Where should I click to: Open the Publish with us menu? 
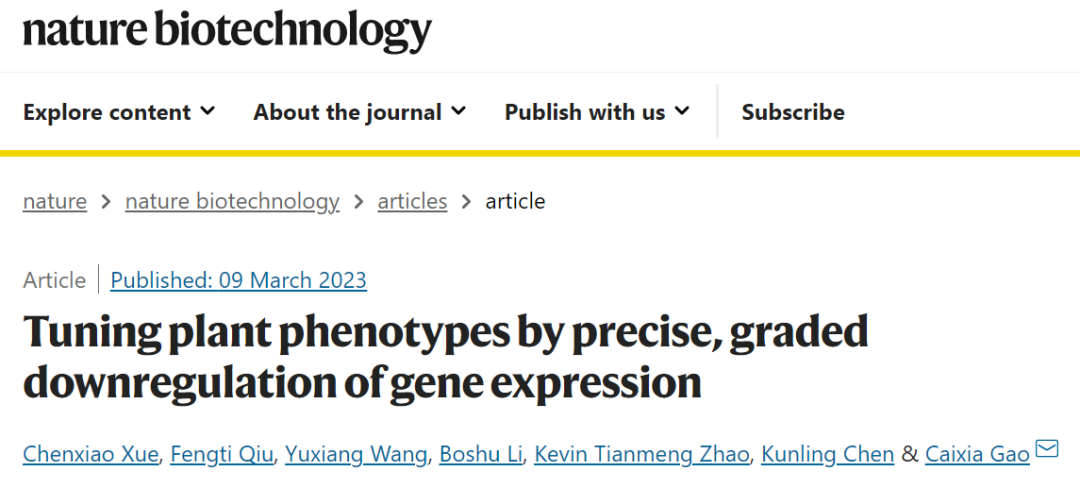point(596,112)
